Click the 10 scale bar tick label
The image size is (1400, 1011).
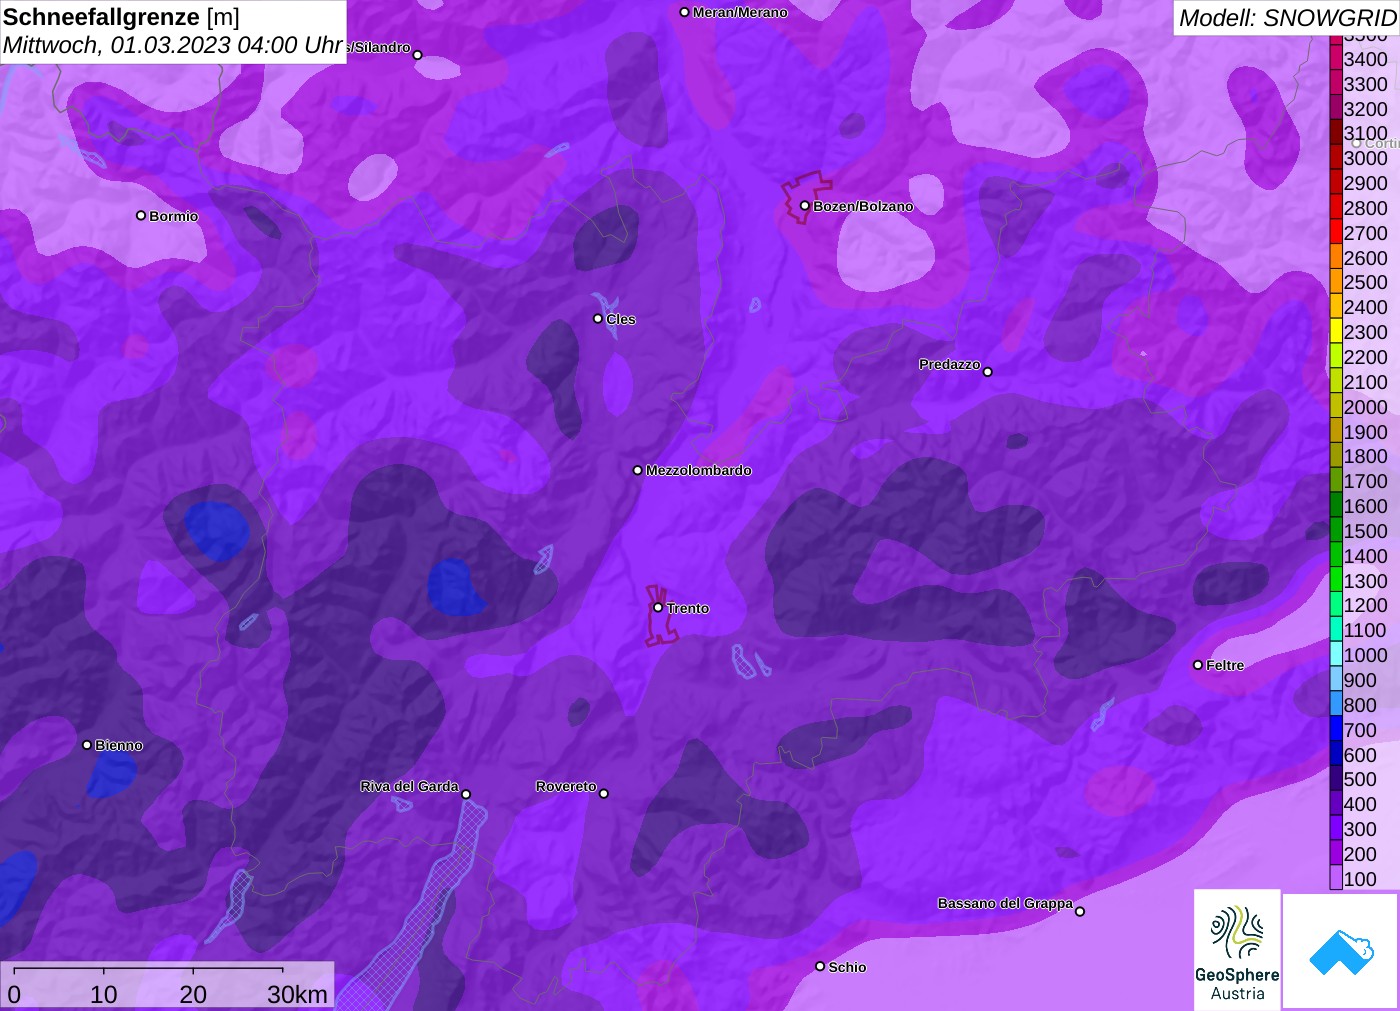[x=104, y=994]
